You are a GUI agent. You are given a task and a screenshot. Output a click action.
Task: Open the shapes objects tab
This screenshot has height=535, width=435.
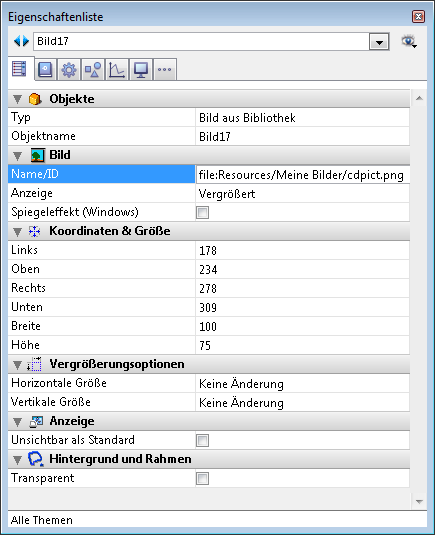(93, 70)
